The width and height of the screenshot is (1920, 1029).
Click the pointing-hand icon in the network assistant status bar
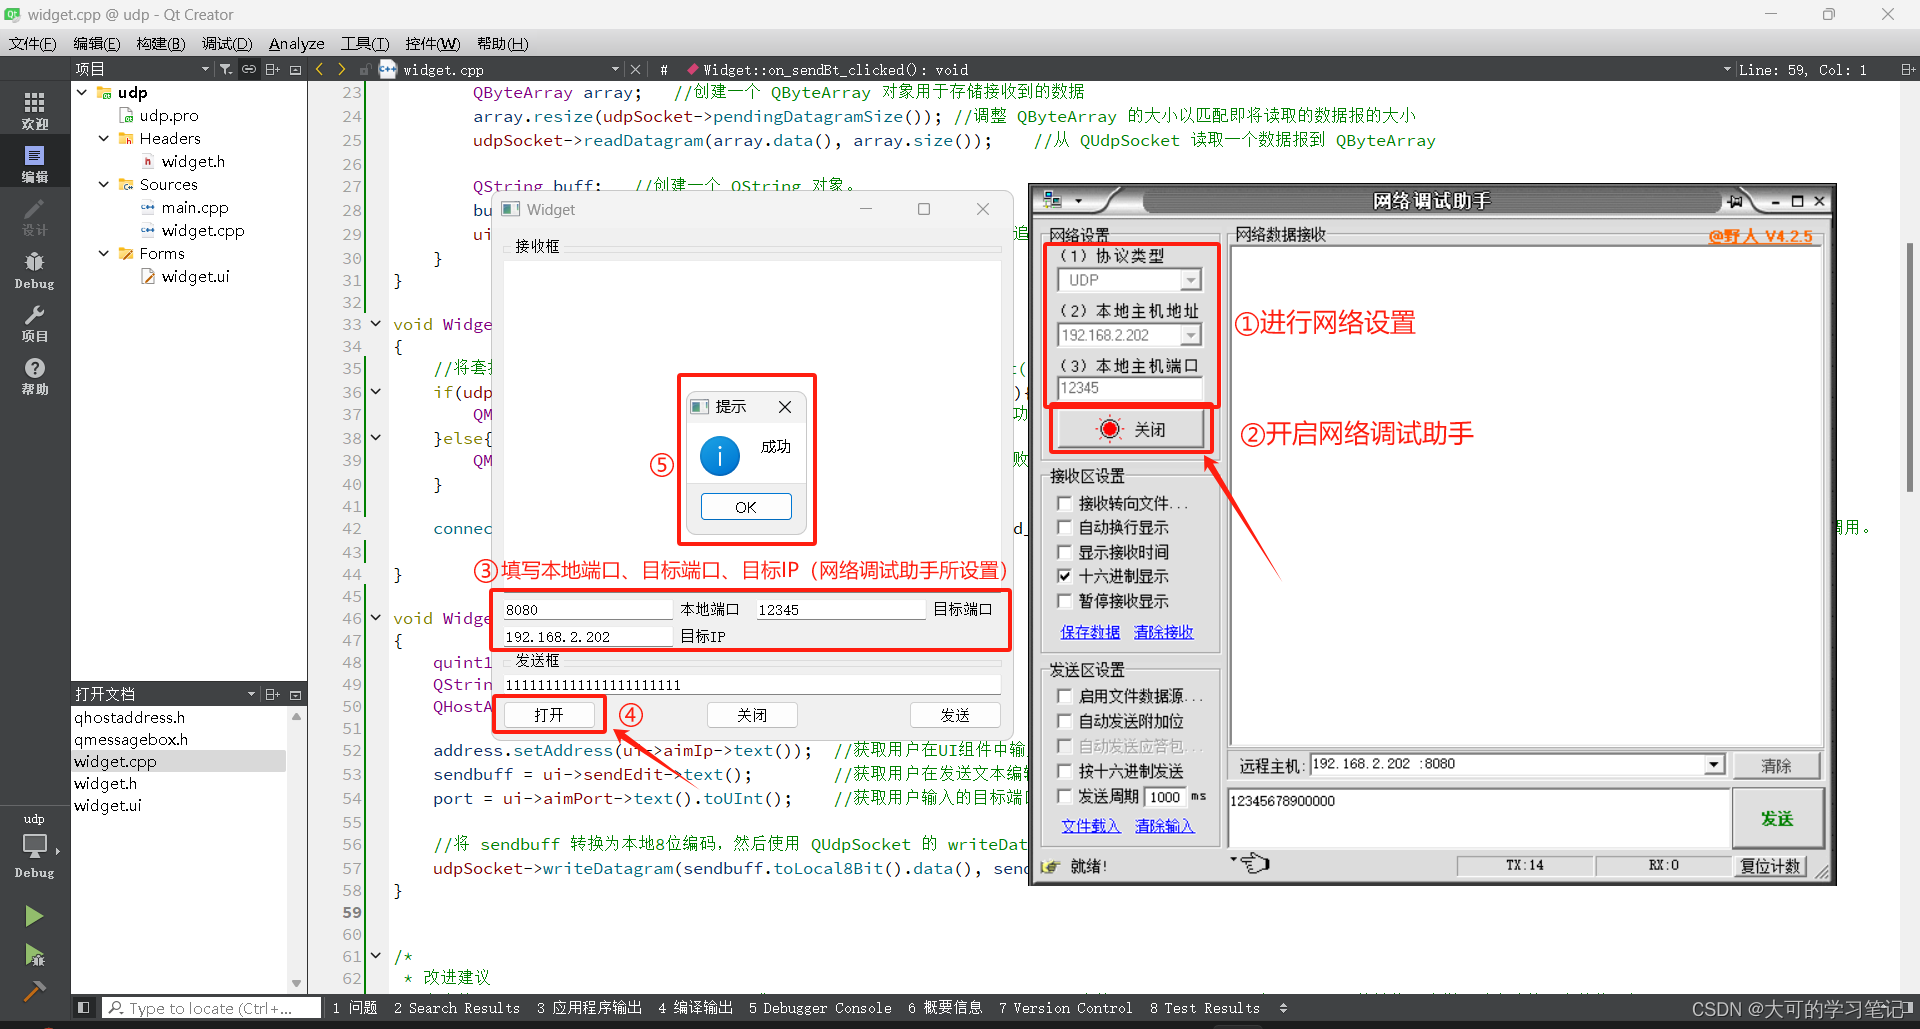click(x=1255, y=863)
